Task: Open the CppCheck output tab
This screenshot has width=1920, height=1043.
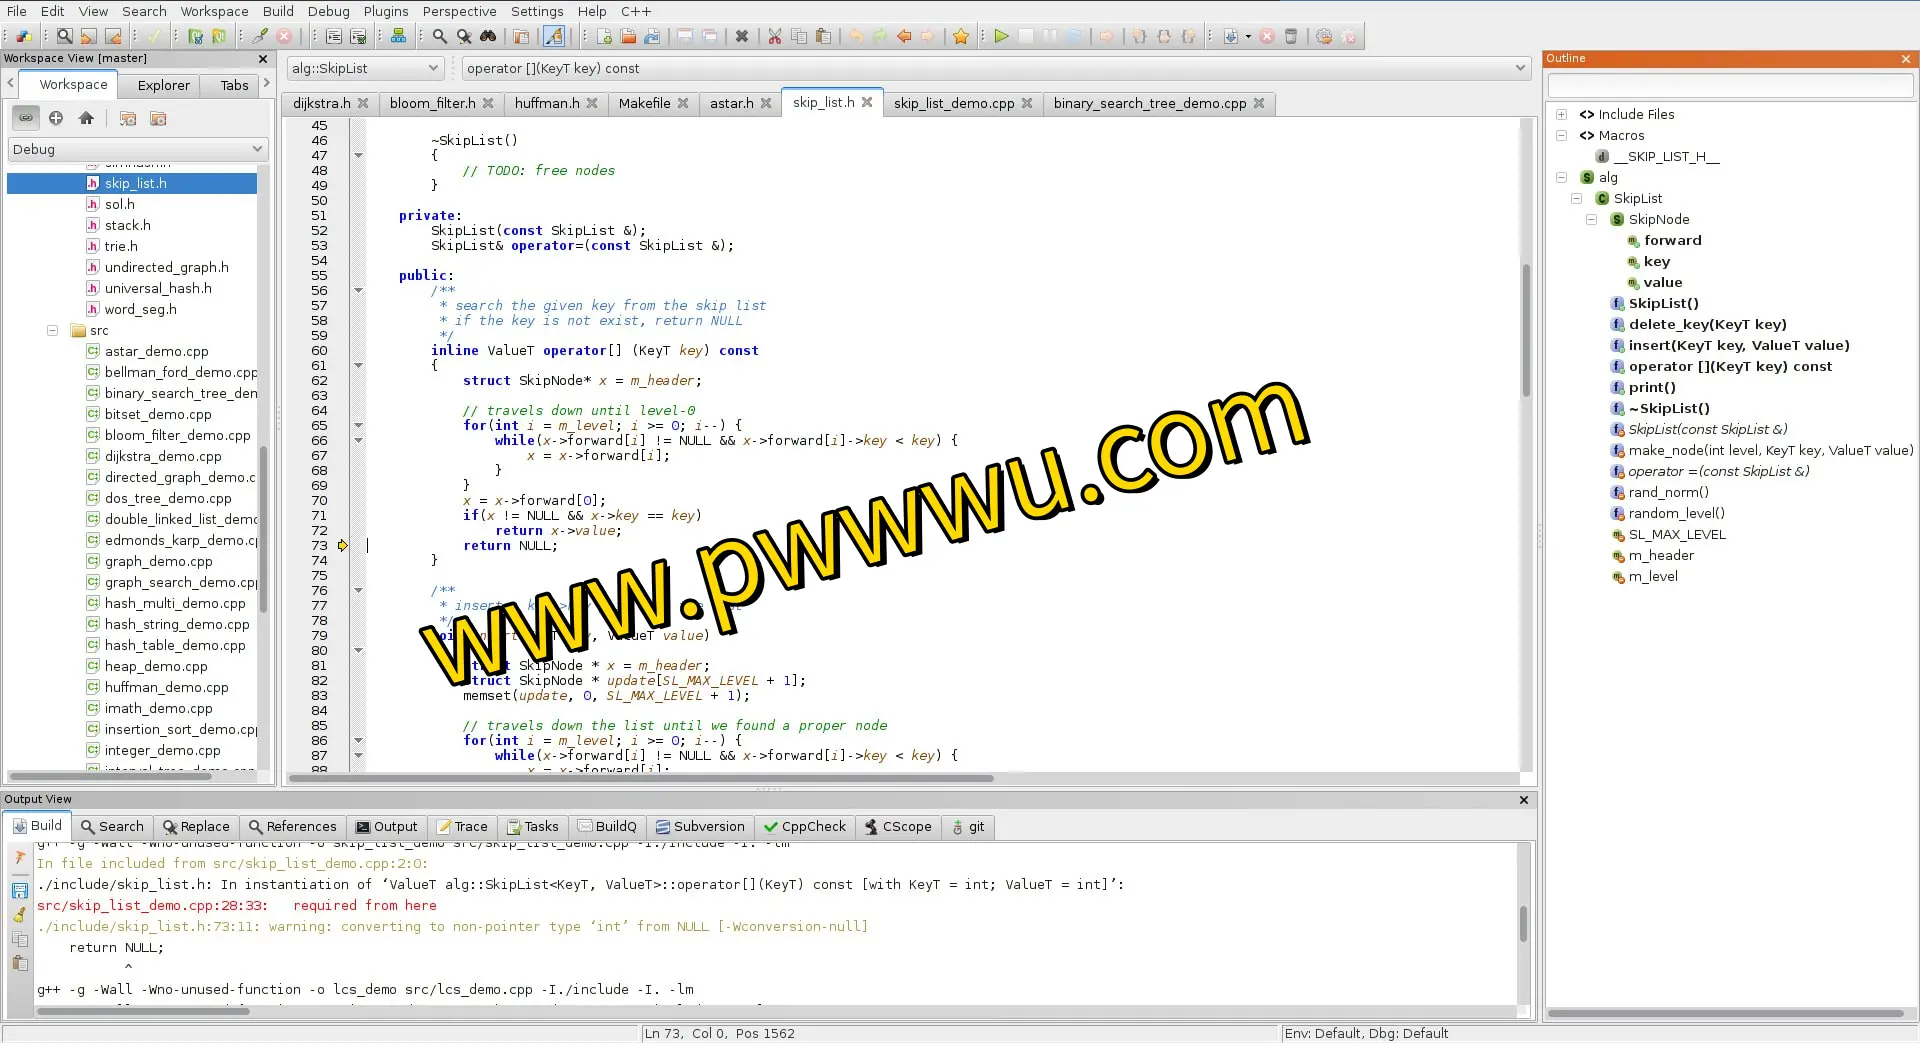Action: 804,827
